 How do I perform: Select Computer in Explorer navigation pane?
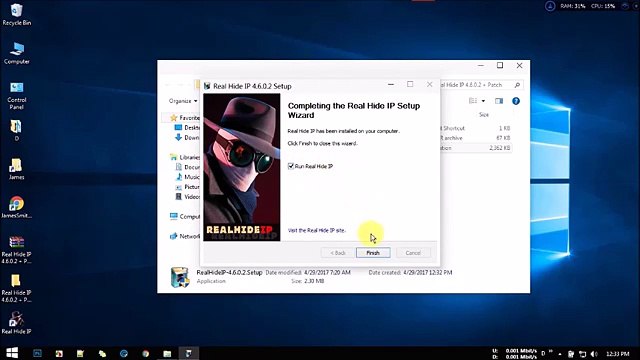point(185,216)
